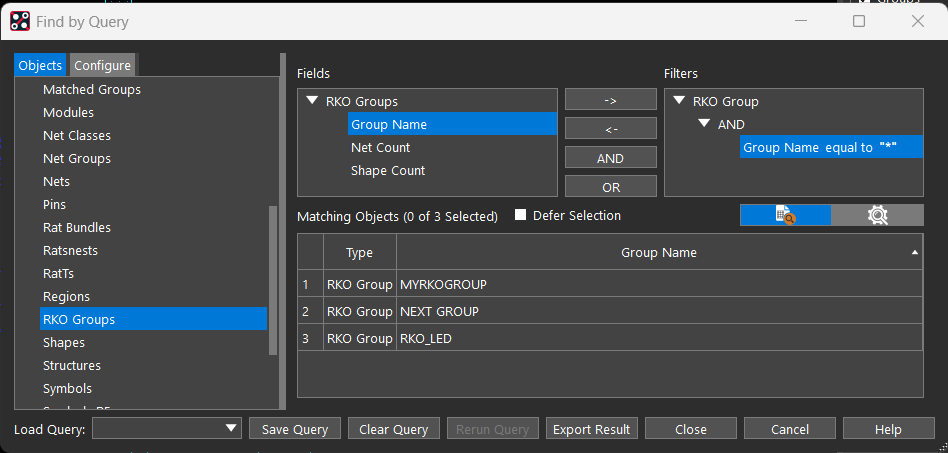Enable the Defer Selection checkbox
948x453 pixels.
tap(520, 216)
